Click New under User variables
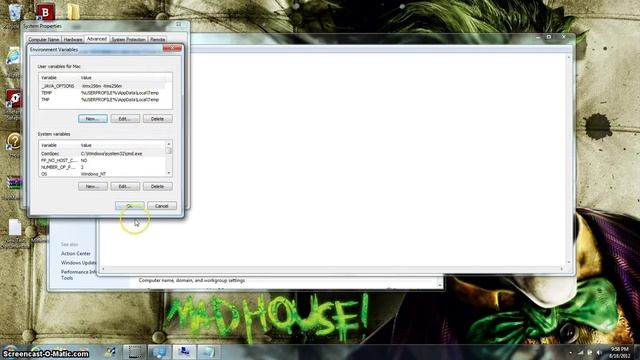The image size is (640, 360). [93, 119]
